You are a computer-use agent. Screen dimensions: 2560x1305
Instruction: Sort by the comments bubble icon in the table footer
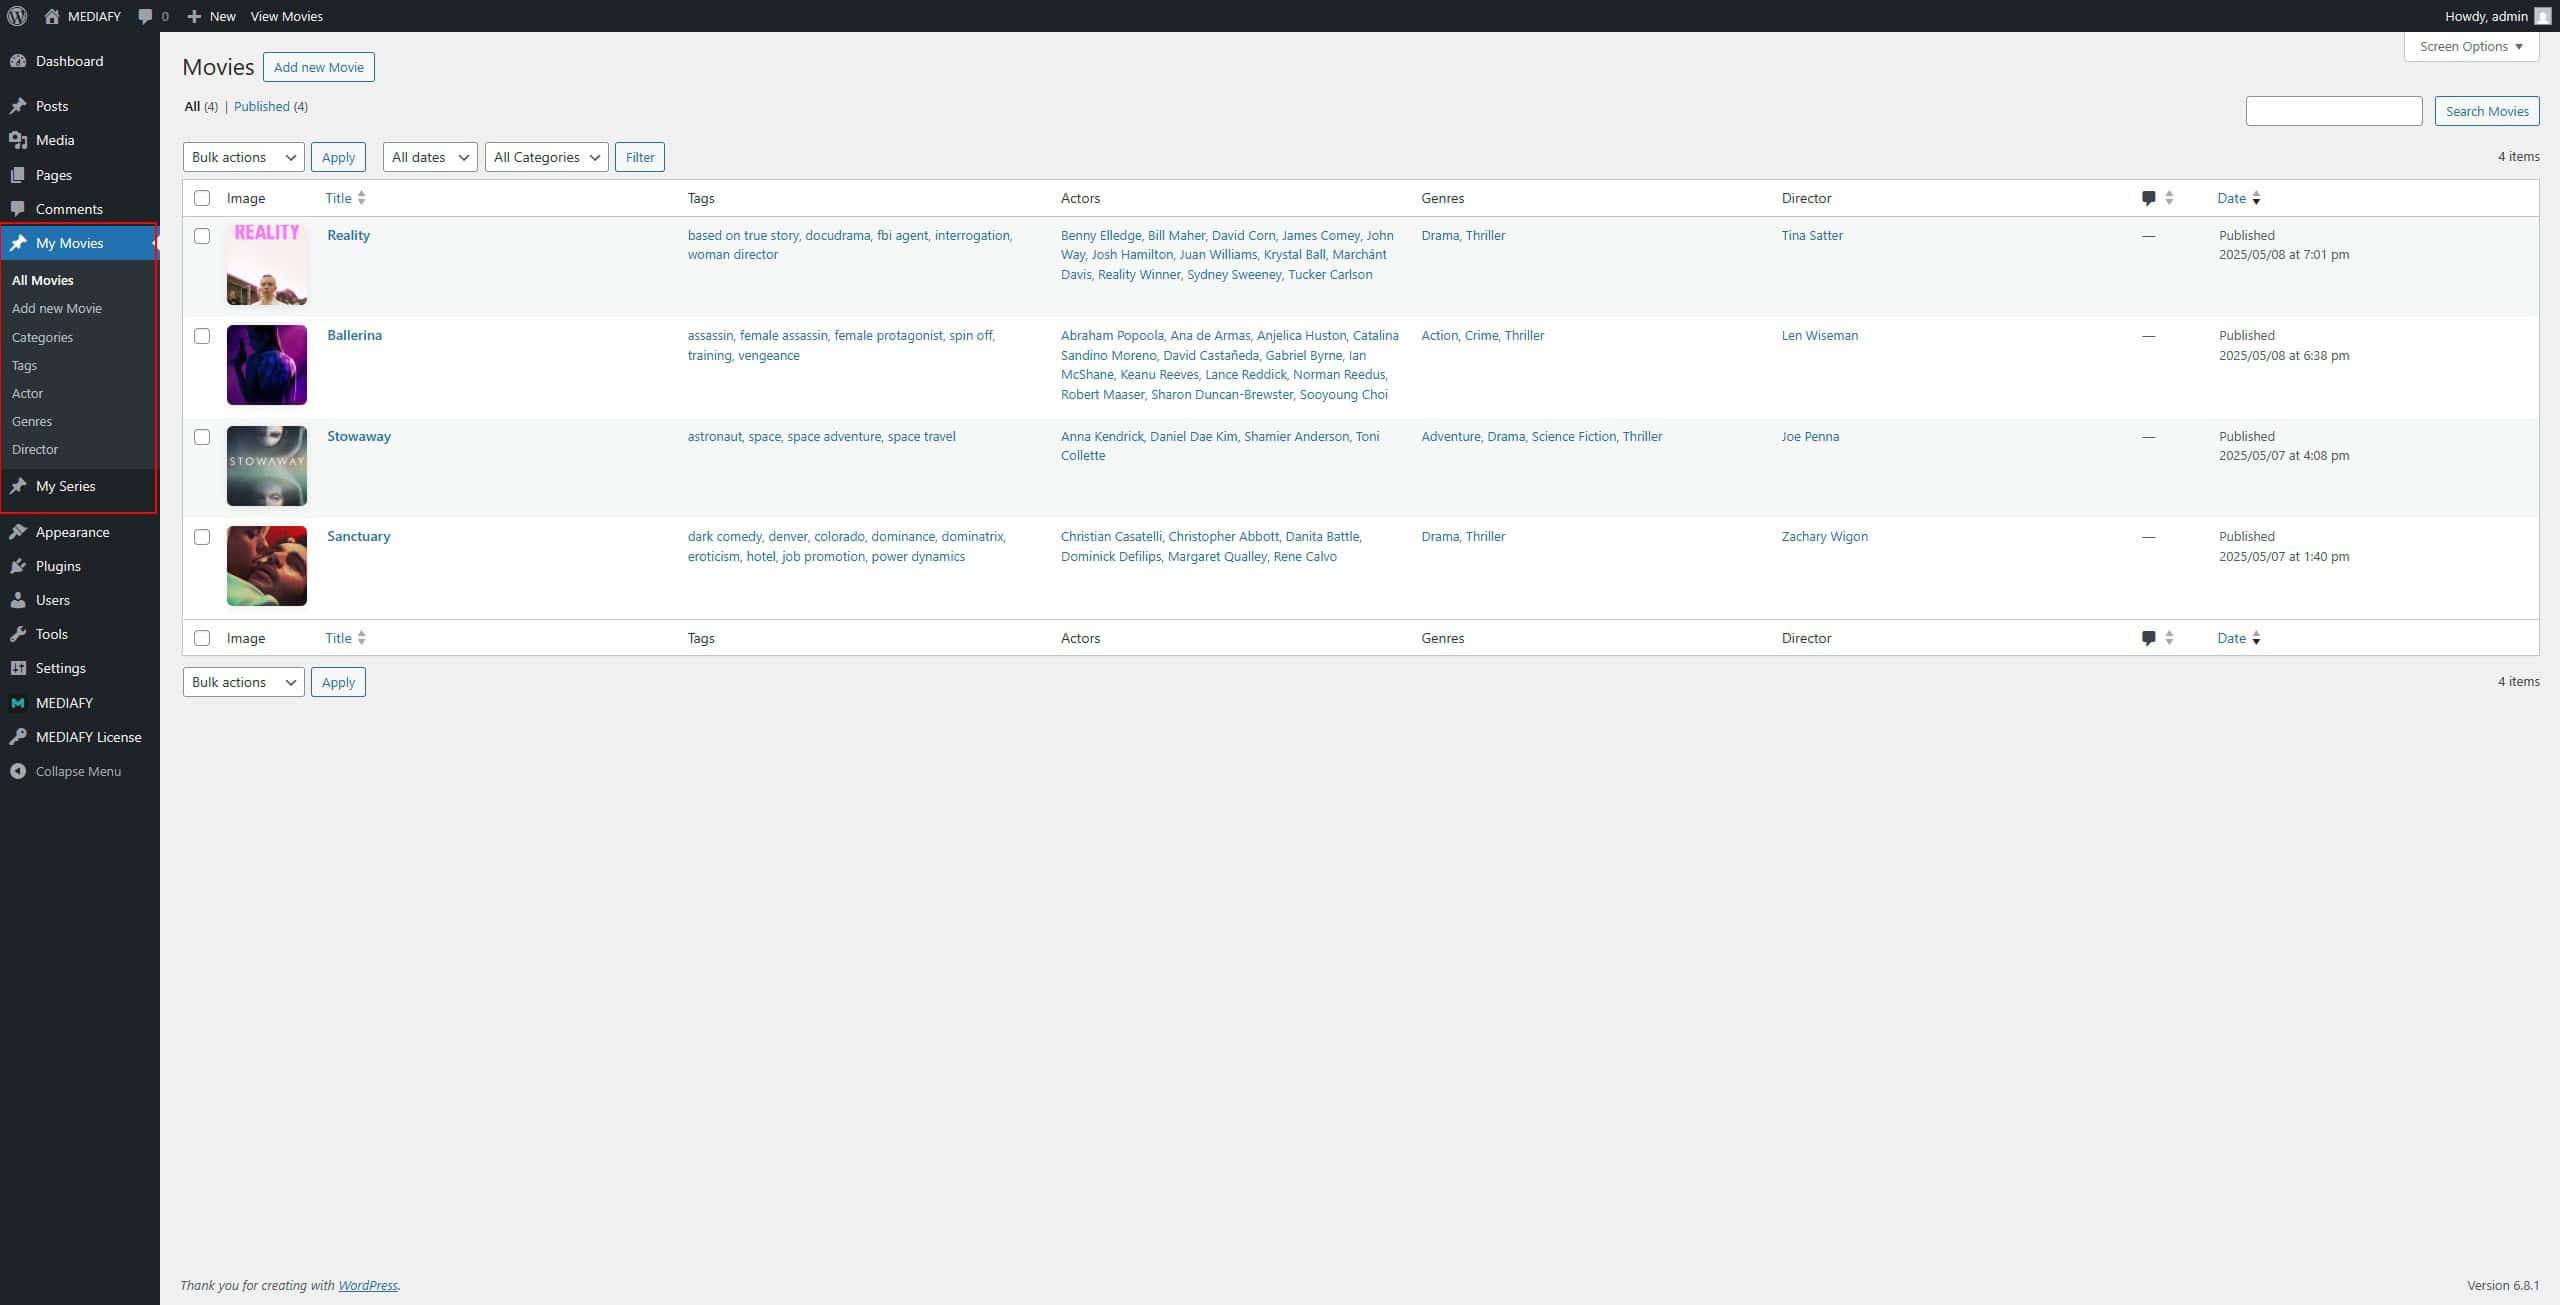[2148, 638]
